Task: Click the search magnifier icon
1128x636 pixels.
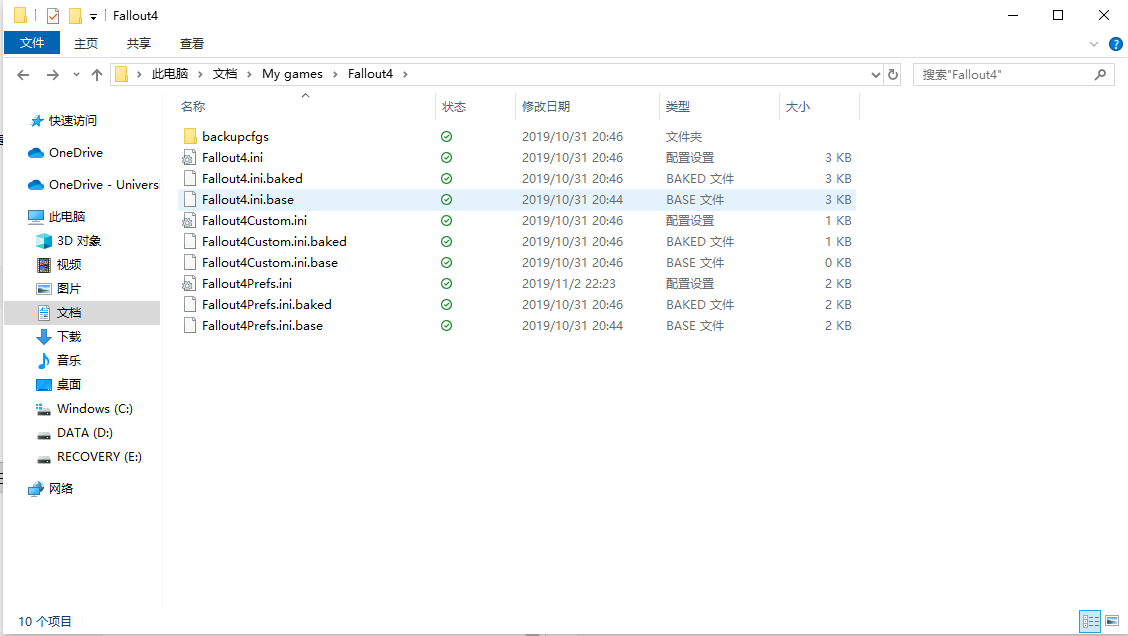Action: pos(1100,74)
